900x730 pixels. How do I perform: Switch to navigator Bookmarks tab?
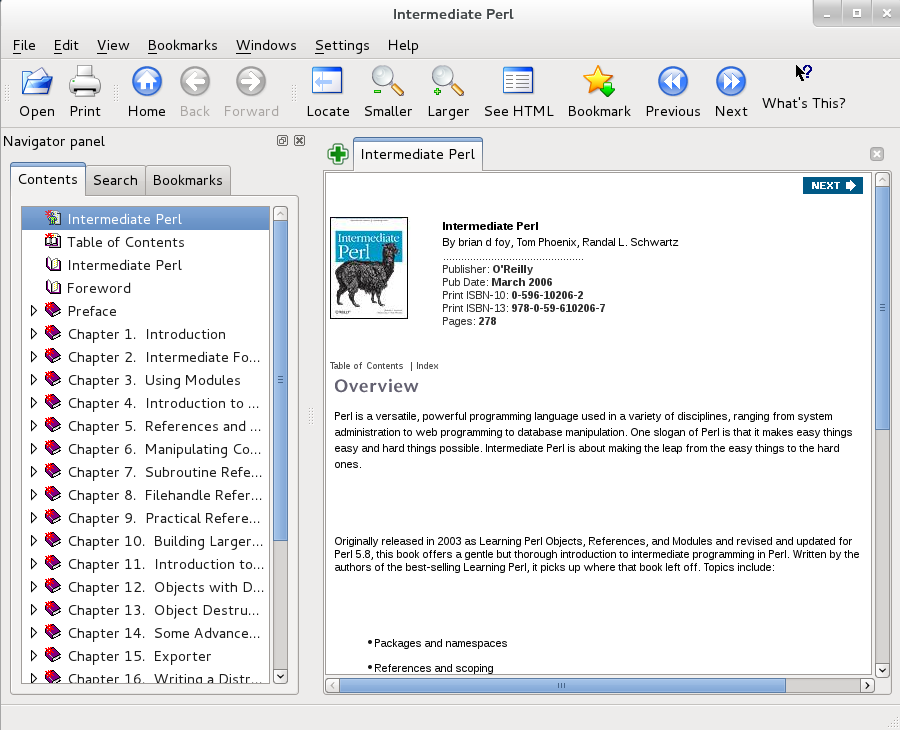point(188,180)
